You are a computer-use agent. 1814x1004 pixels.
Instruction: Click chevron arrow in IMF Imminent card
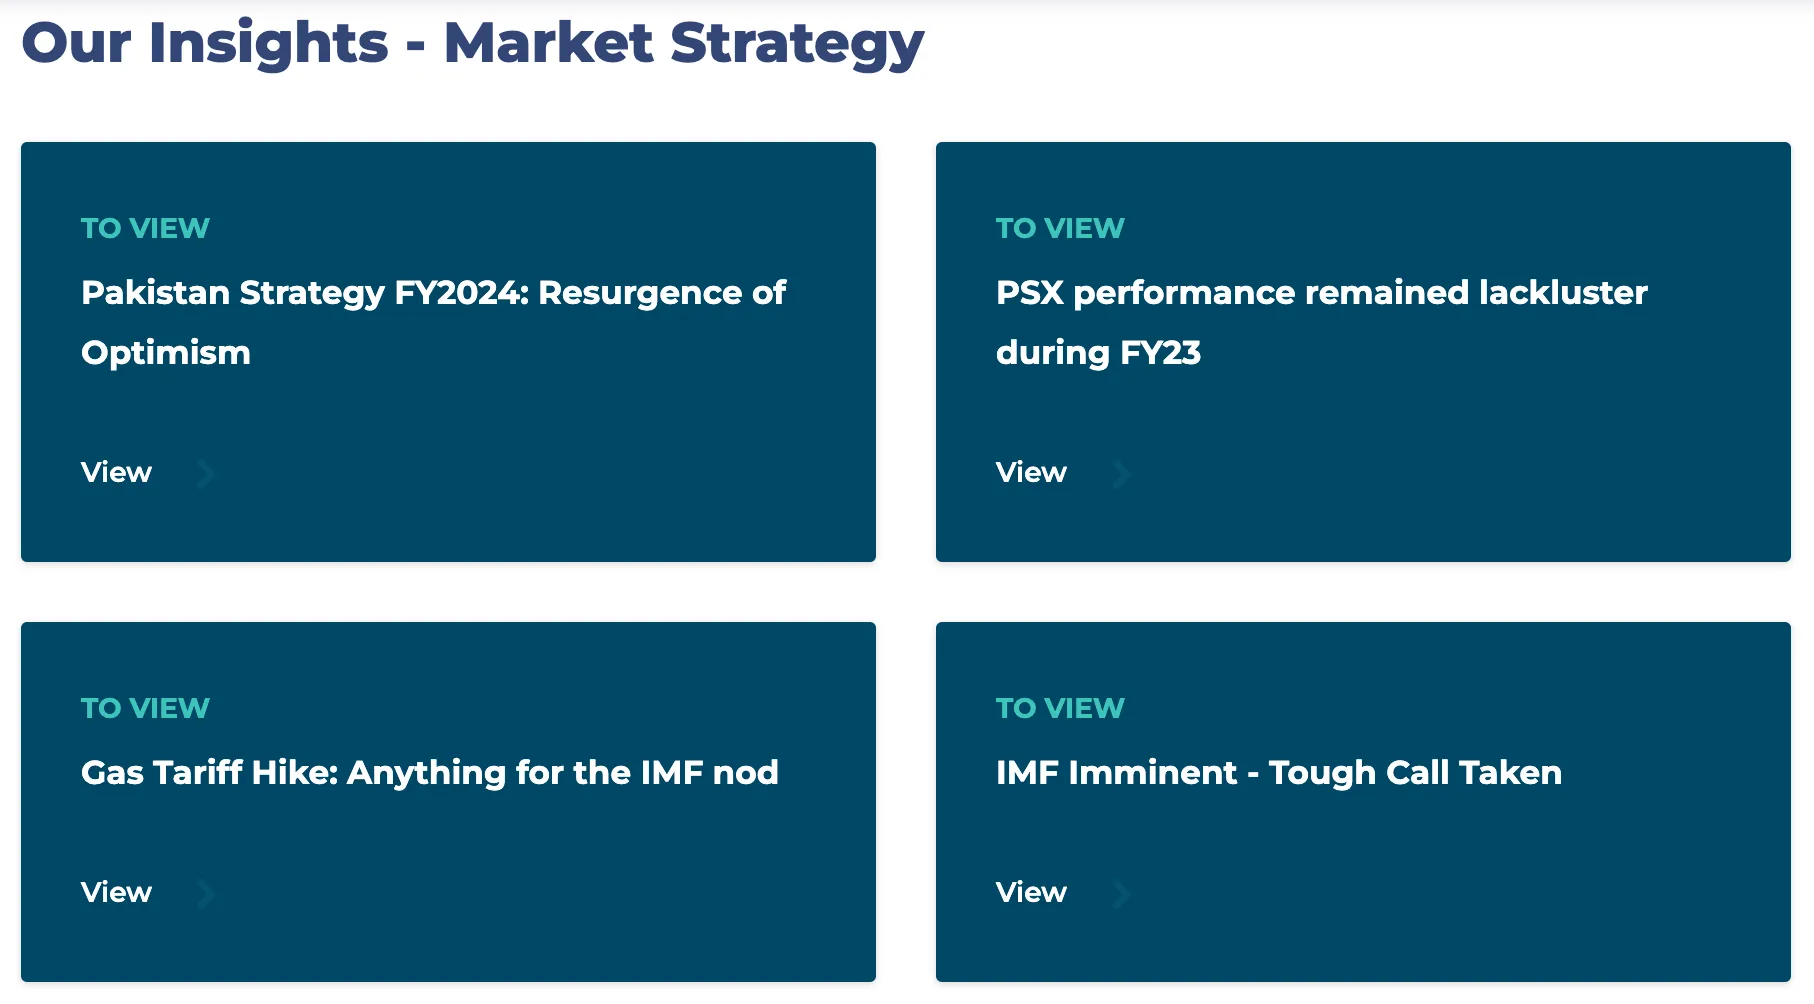tap(1122, 893)
